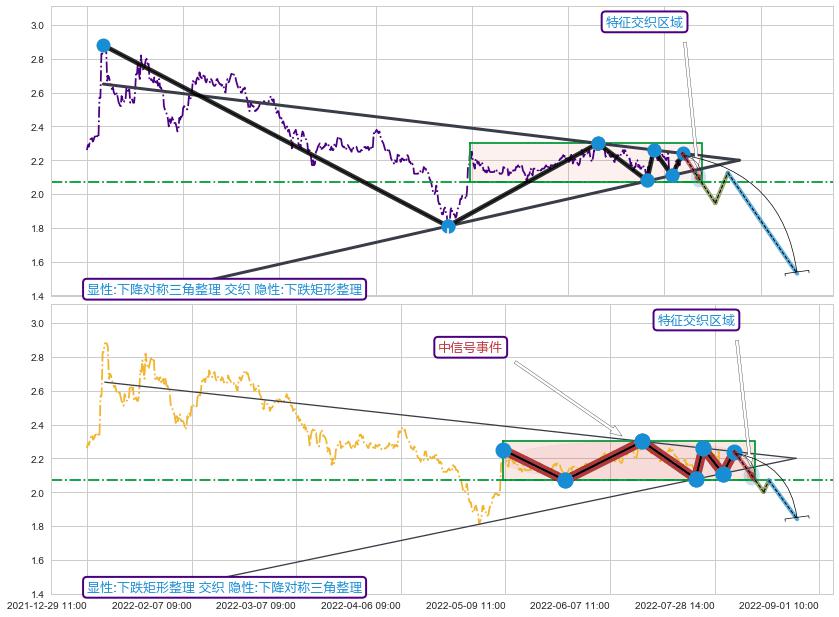Click the lower chart's forecast endpoint near 1.85
This screenshot has height=617, width=839.
[797, 518]
